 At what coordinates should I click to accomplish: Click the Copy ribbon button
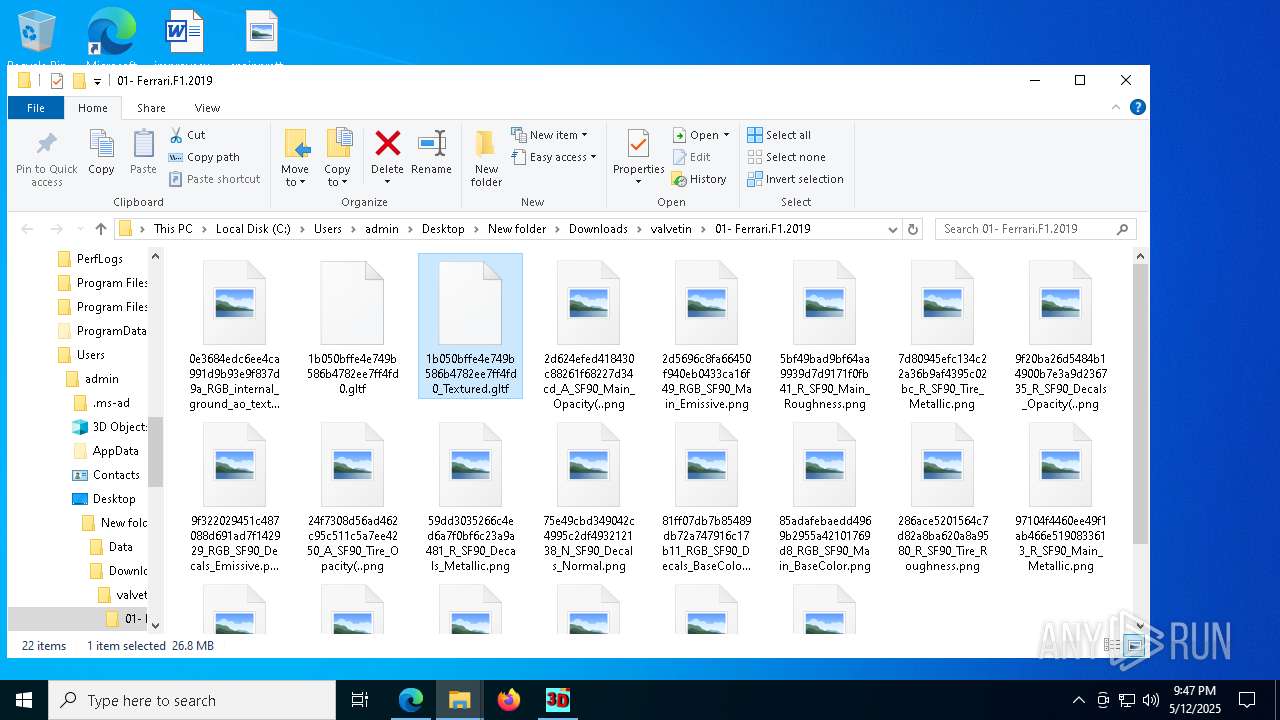101,153
